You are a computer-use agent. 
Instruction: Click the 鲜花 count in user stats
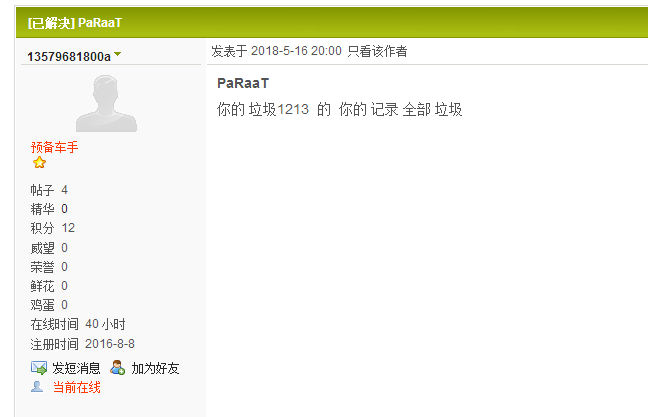click(x=64, y=286)
